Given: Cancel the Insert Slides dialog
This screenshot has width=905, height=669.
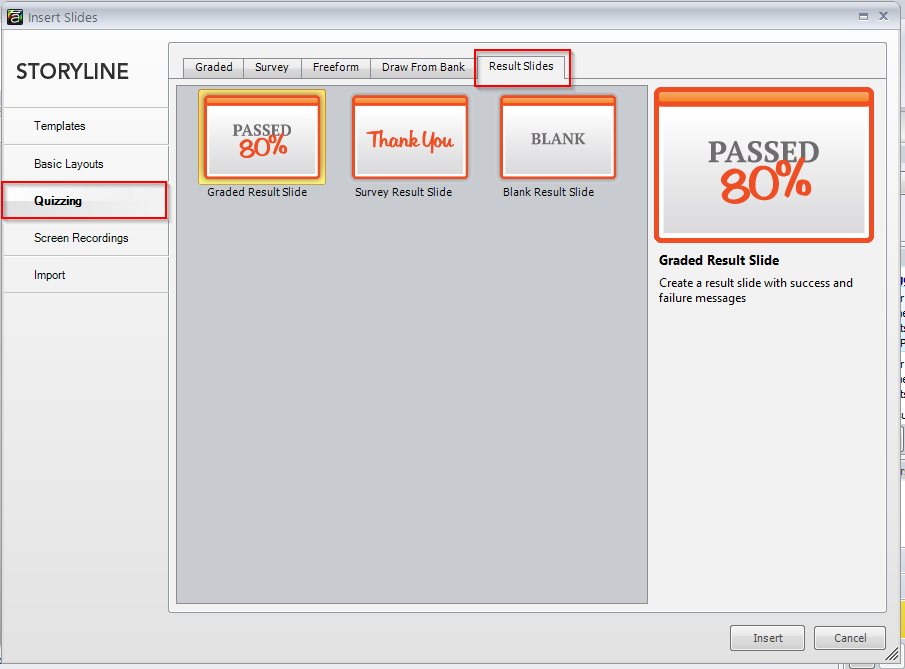Looking at the screenshot, I should click(x=849, y=638).
